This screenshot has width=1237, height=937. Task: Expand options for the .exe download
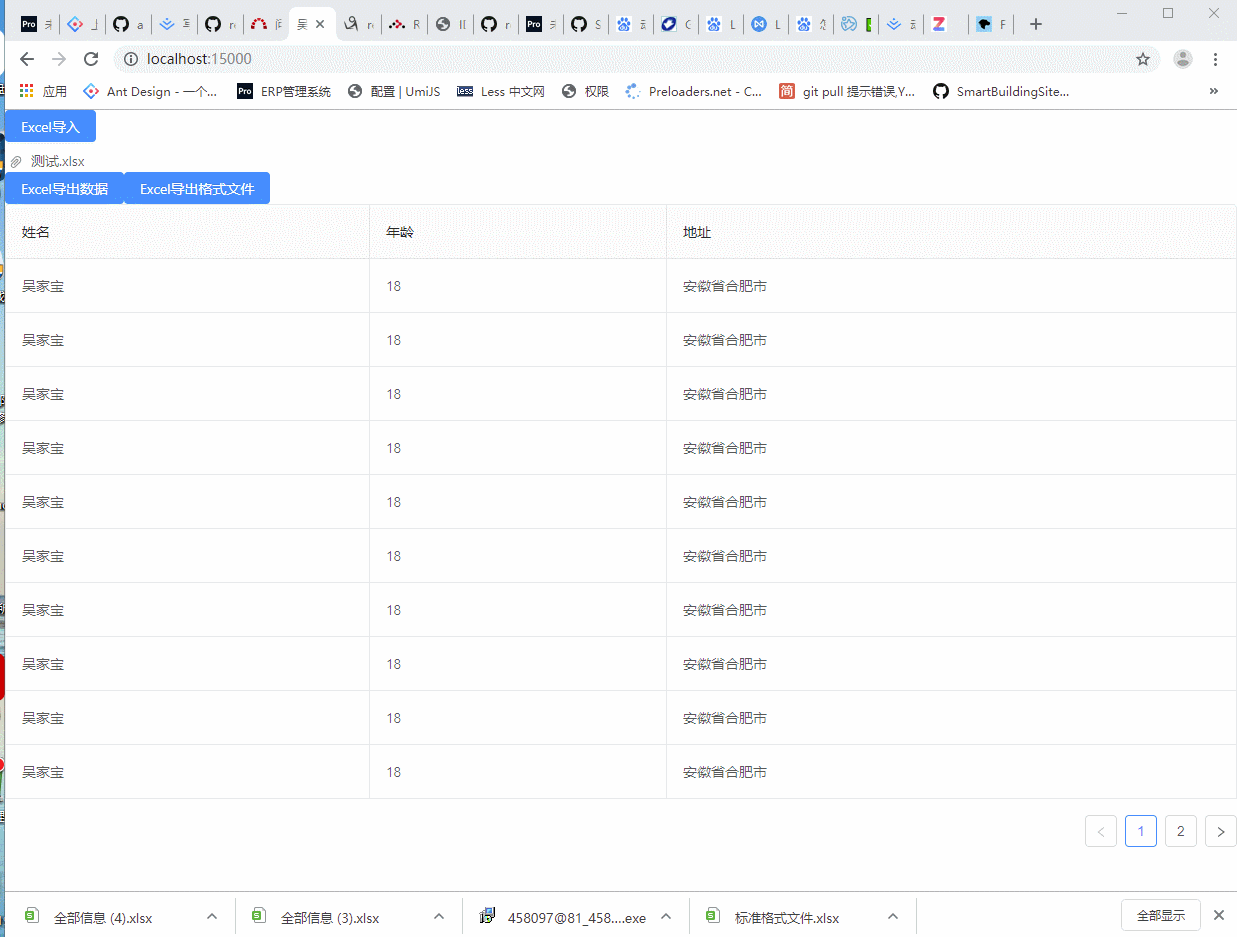[666, 916]
